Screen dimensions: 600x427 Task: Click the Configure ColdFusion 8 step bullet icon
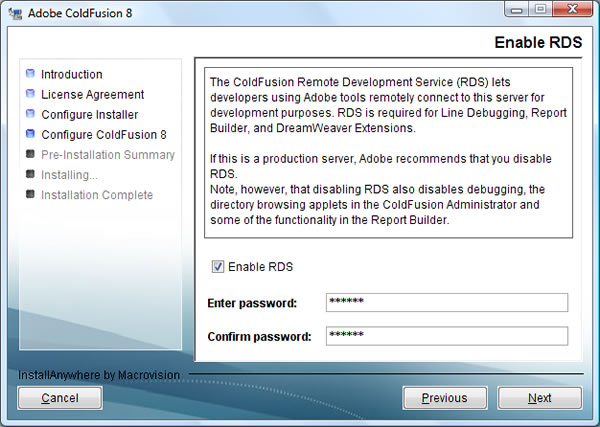pos(30,133)
